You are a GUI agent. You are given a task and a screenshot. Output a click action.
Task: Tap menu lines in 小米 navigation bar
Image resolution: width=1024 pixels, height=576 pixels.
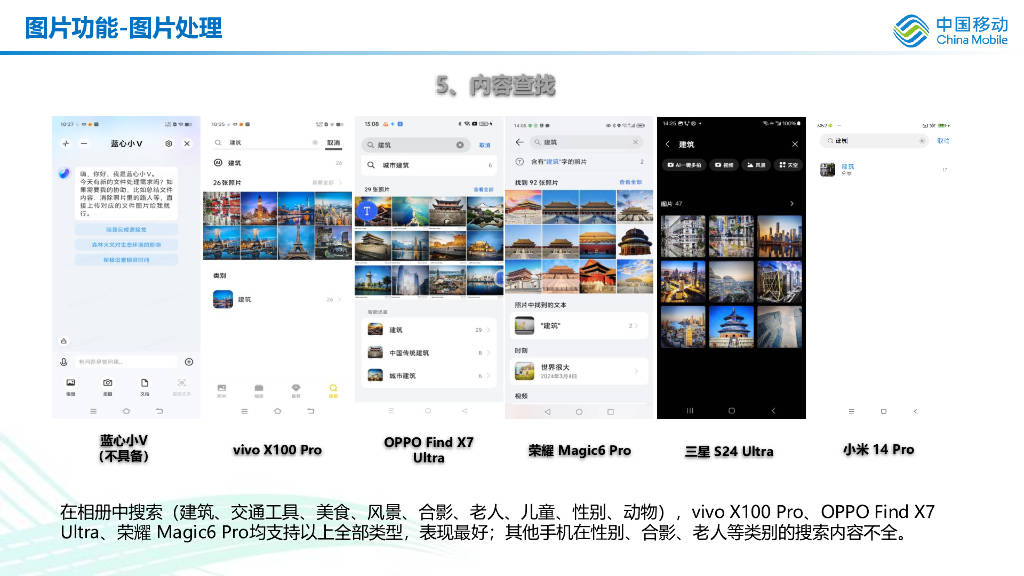click(x=851, y=411)
